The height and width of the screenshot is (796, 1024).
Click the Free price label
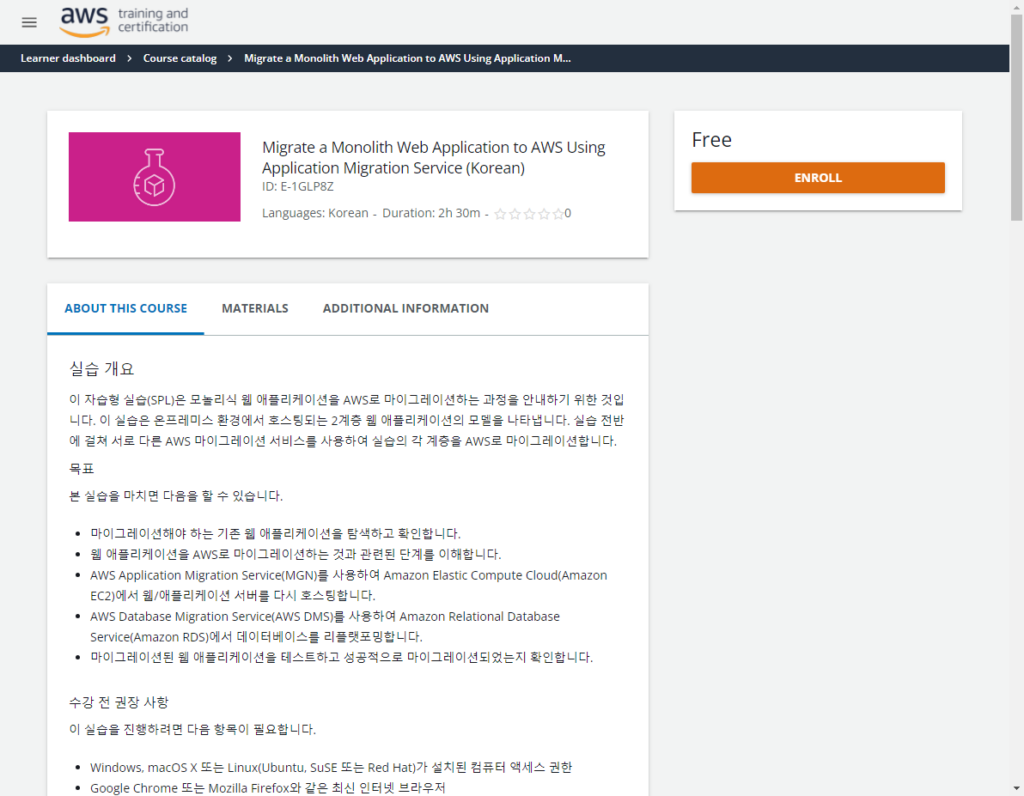(x=711, y=140)
